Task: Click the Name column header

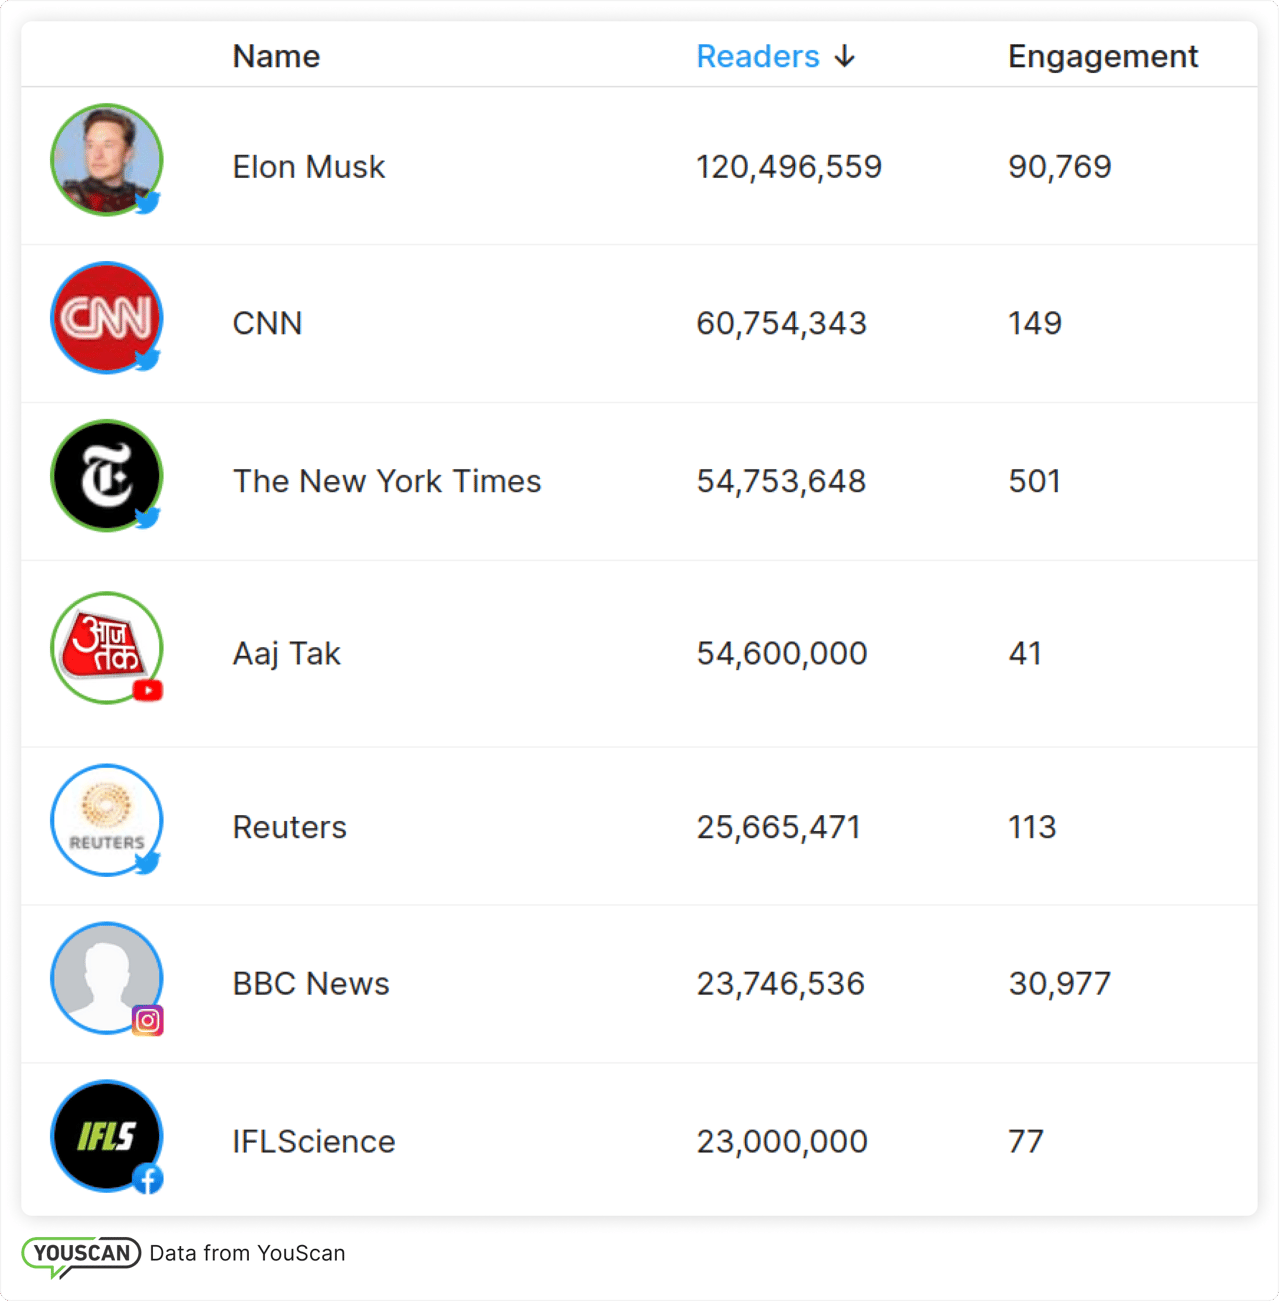Action: 276,57
